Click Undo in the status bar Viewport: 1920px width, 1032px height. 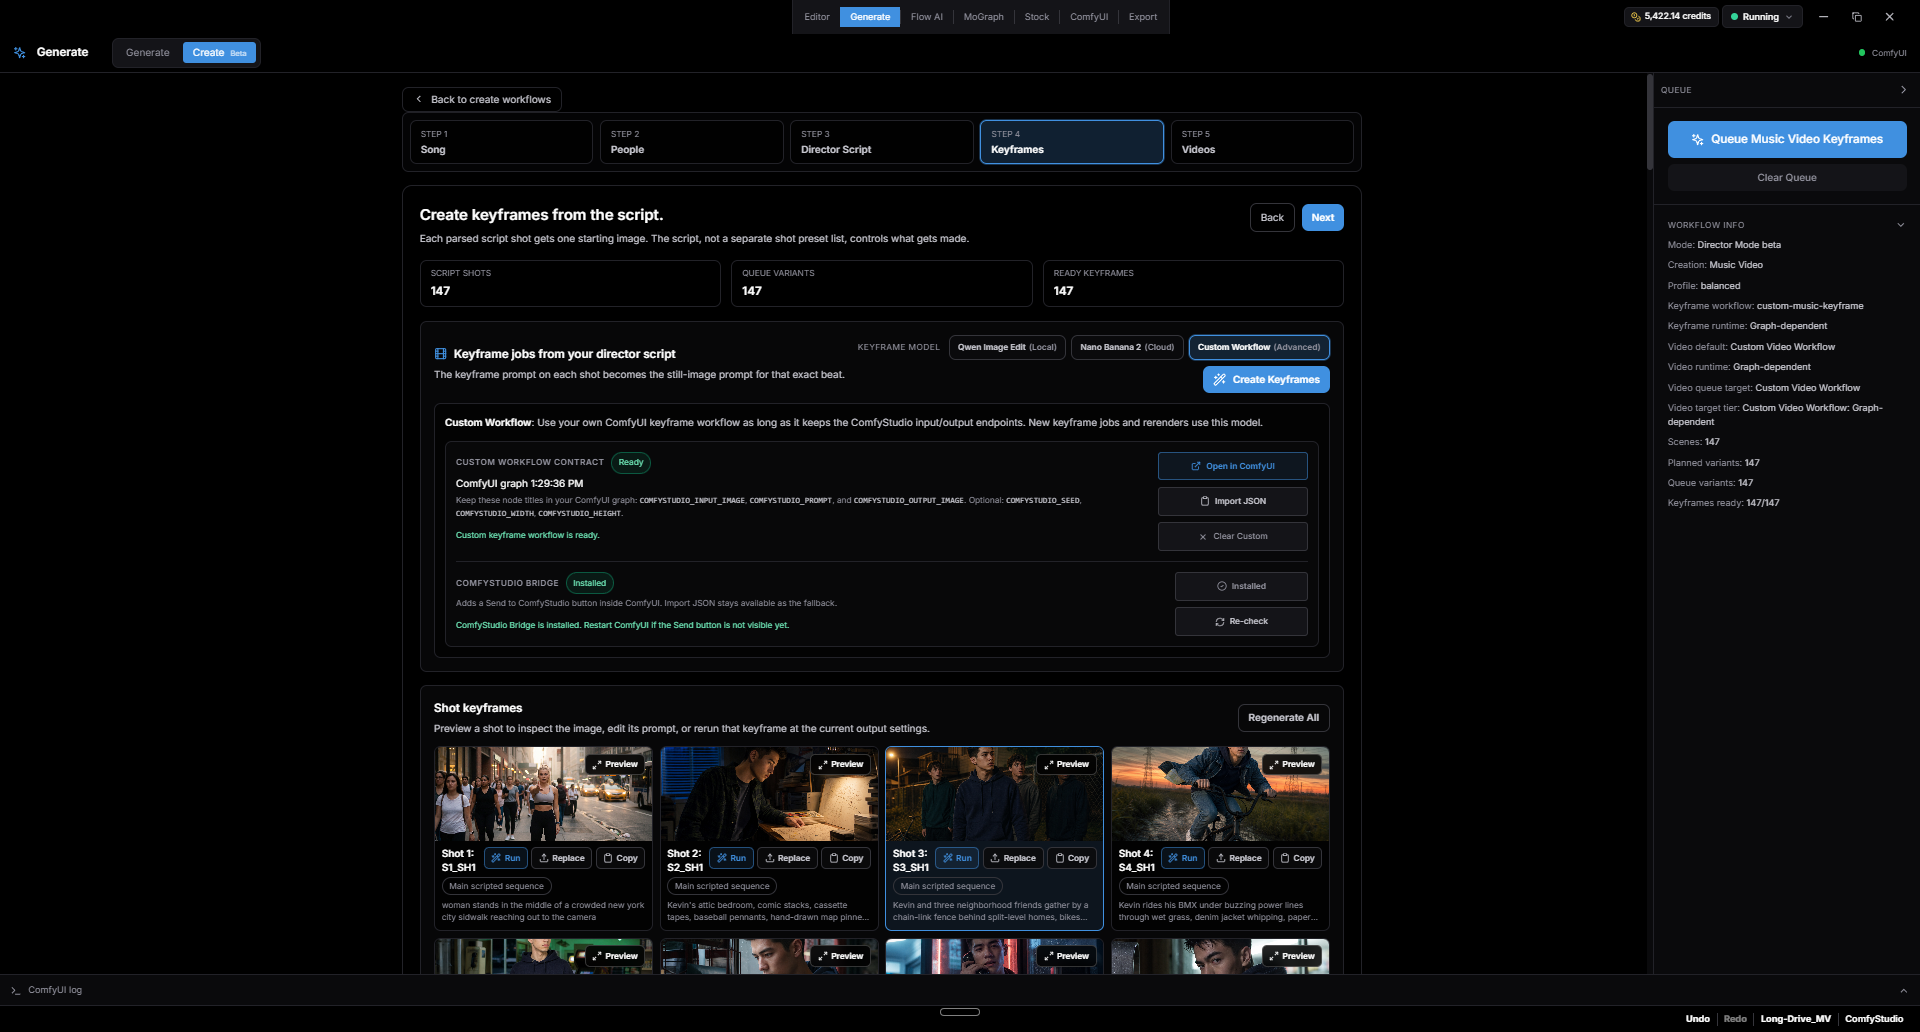click(x=1697, y=1019)
